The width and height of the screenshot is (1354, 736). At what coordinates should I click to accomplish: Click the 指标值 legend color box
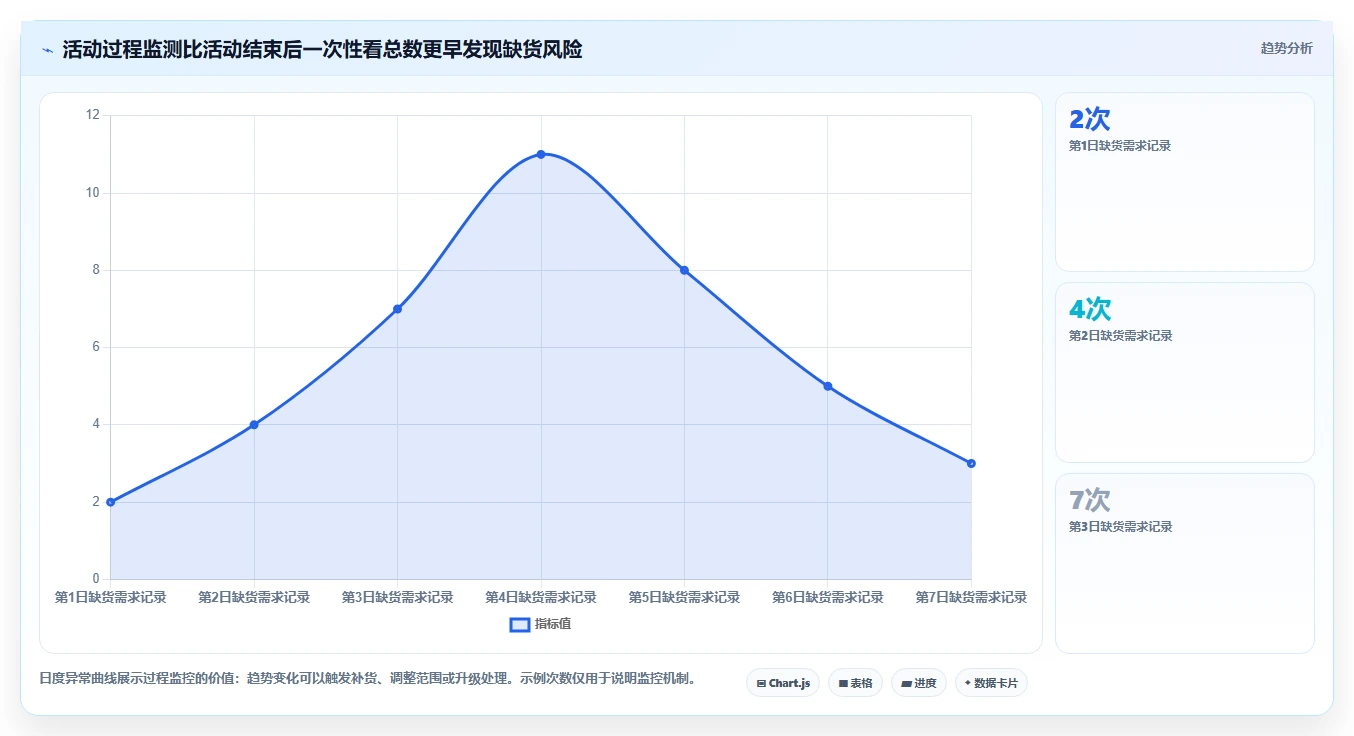520,624
